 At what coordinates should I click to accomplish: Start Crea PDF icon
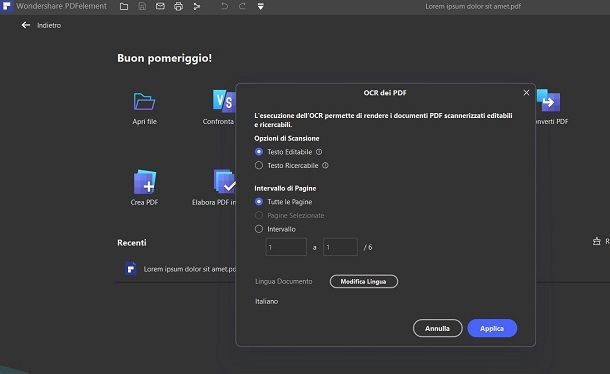coord(144,182)
